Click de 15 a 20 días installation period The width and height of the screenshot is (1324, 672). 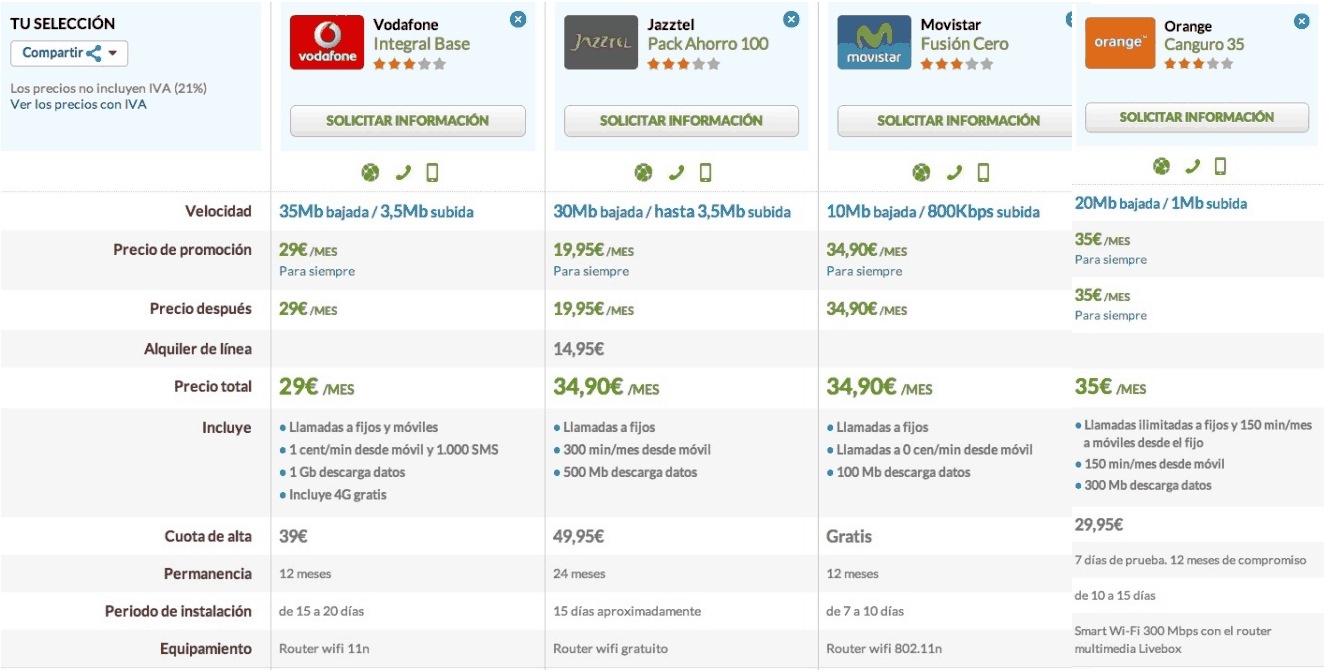tap(322, 611)
